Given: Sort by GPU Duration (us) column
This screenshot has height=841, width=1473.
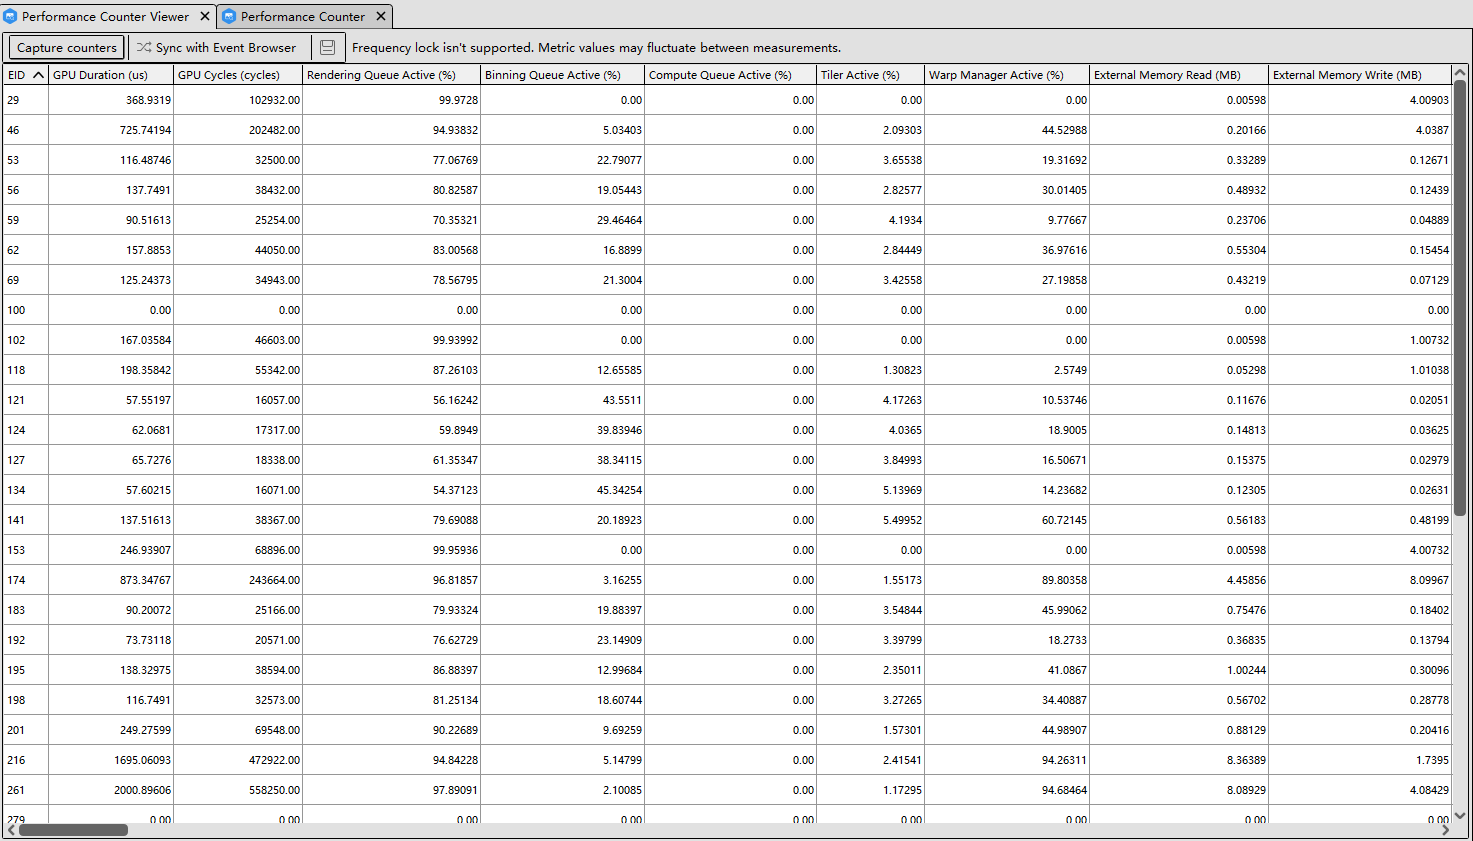Looking at the screenshot, I should point(111,75).
